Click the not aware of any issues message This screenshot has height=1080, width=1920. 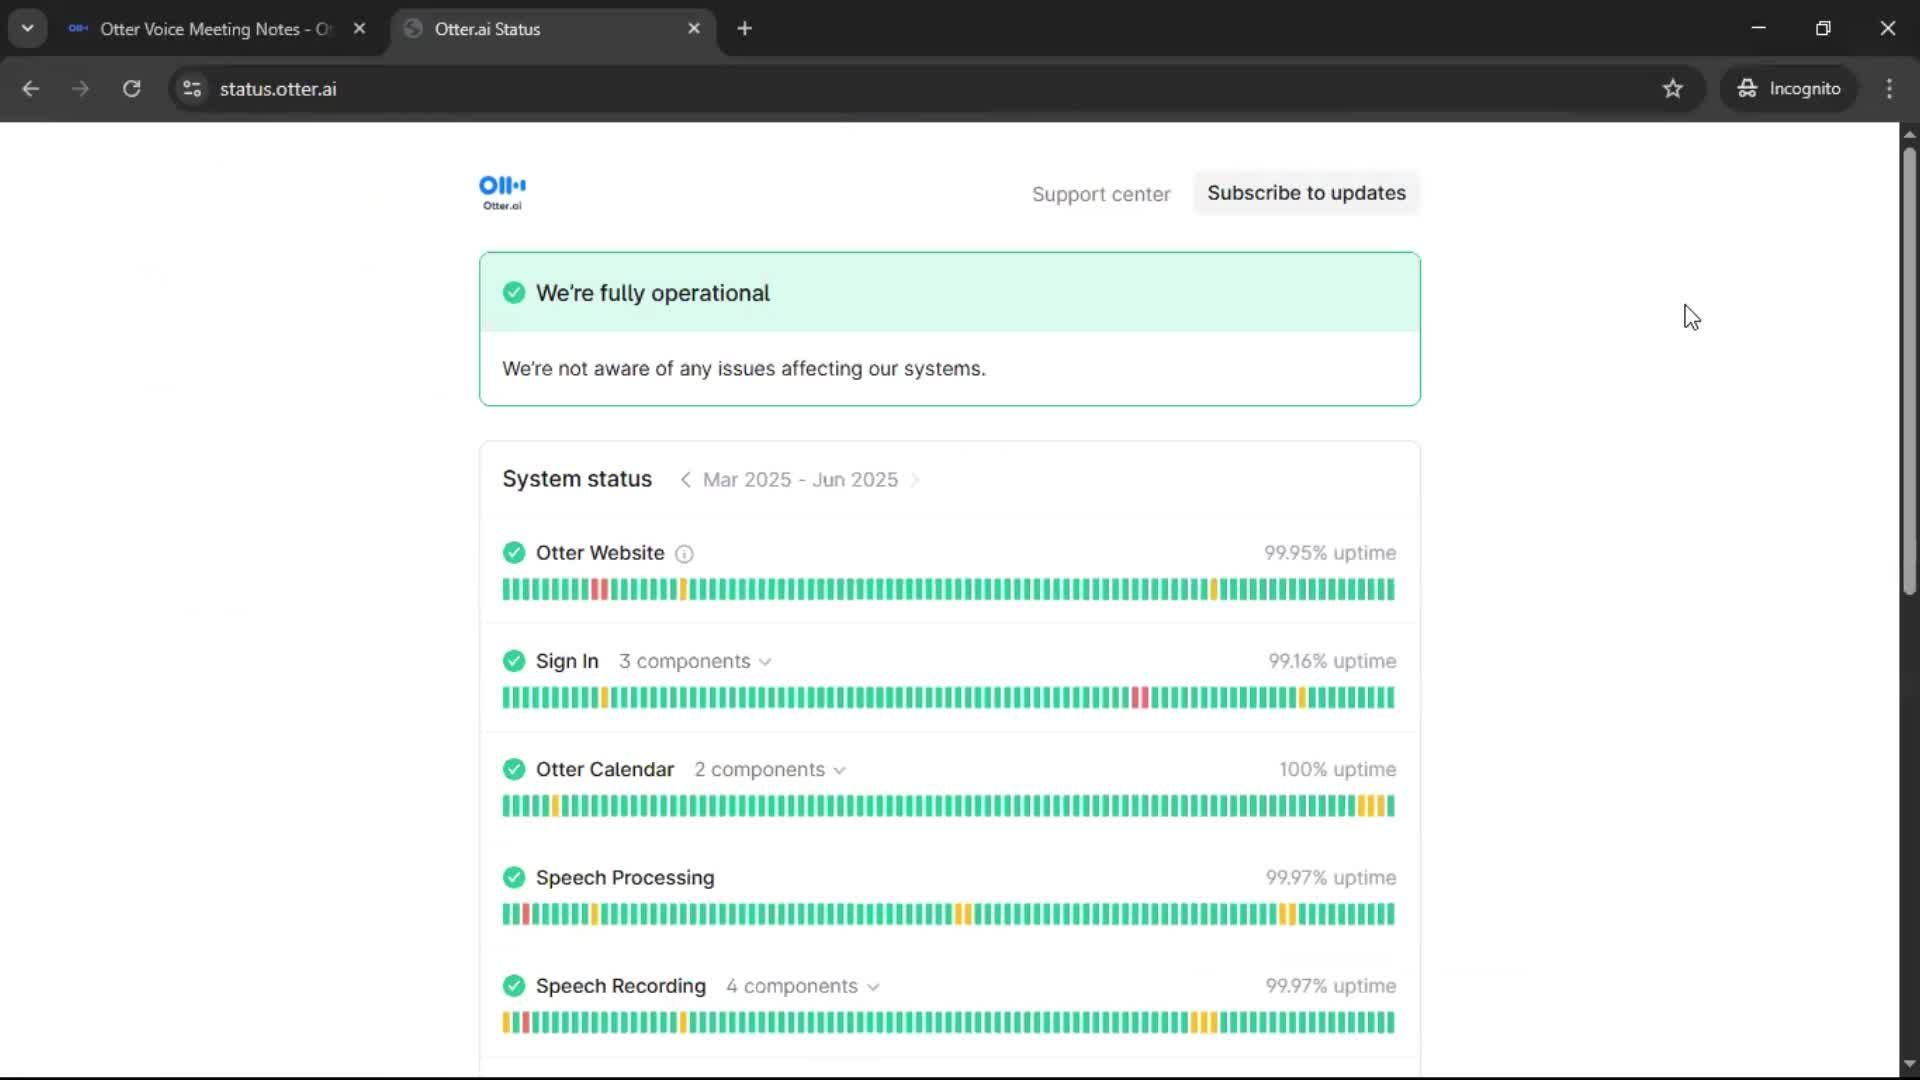[744, 369]
